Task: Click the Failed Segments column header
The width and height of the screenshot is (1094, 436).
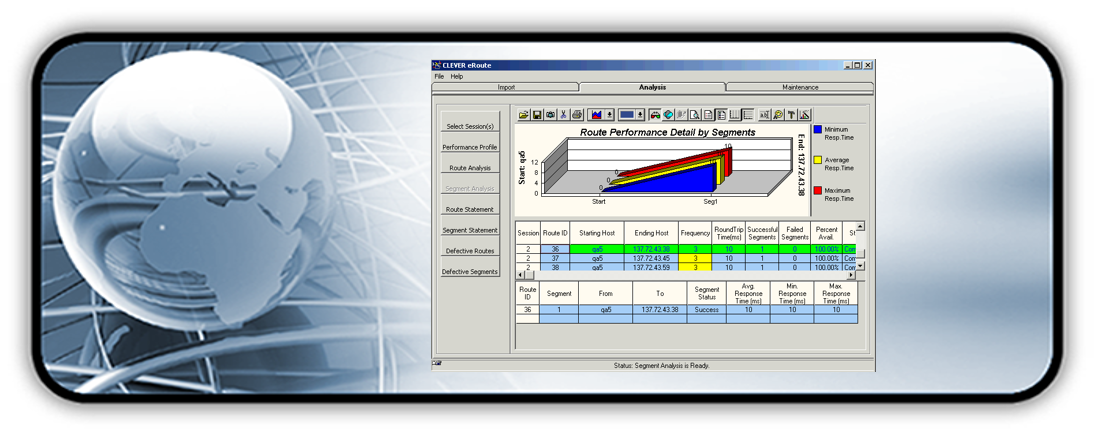Action: click(x=795, y=233)
